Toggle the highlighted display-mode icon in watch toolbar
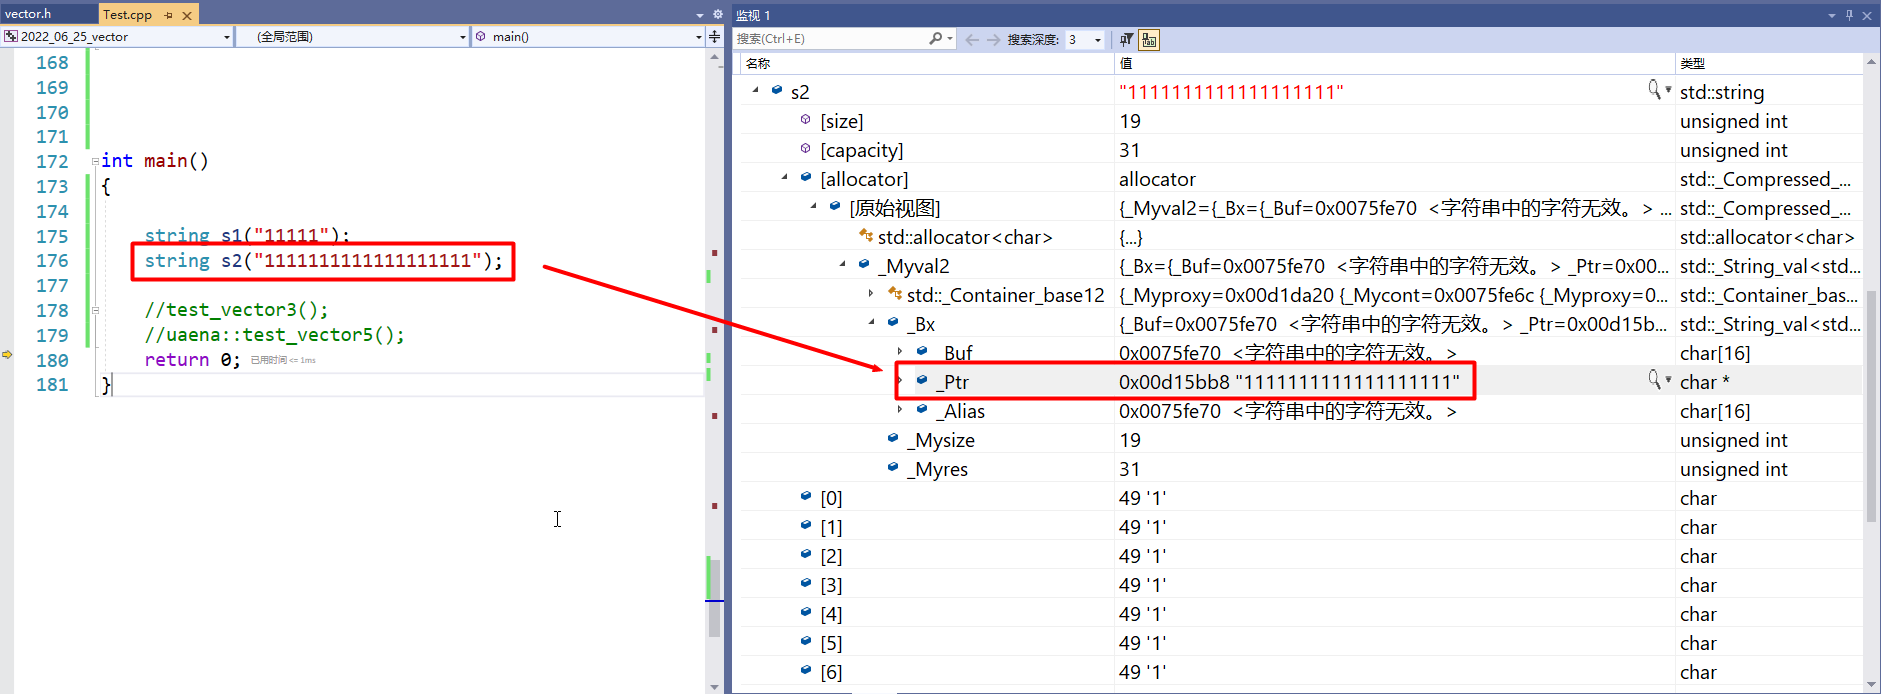The height and width of the screenshot is (694, 1881). [x=1149, y=40]
